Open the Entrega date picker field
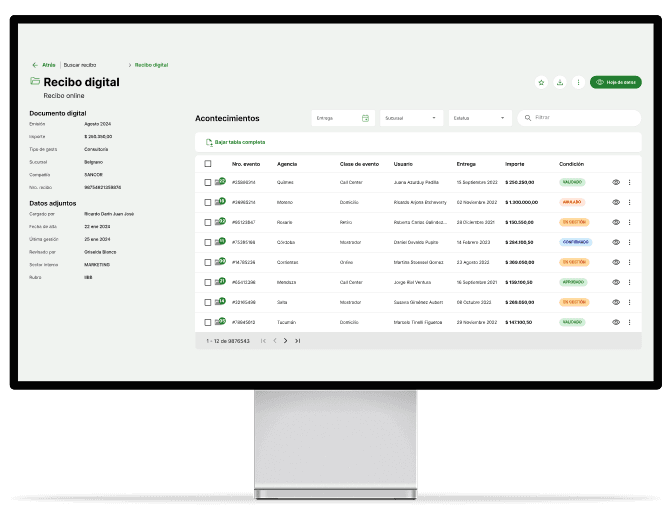The image size is (671, 507). [x=338, y=118]
